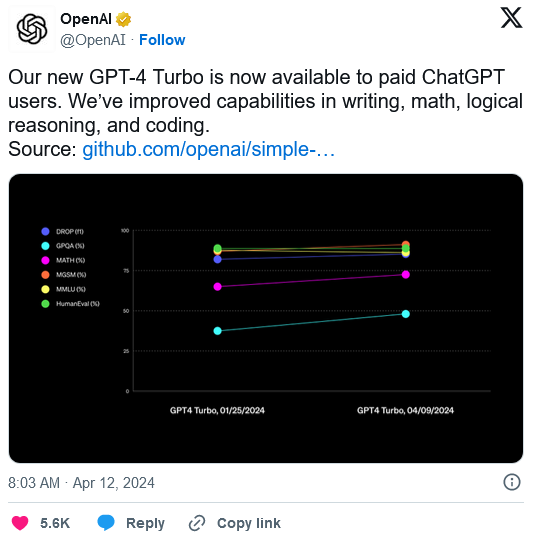The width and height of the screenshot is (533, 541).
Task: Click the OpenAI profile avatar logo
Action: (x=32, y=29)
